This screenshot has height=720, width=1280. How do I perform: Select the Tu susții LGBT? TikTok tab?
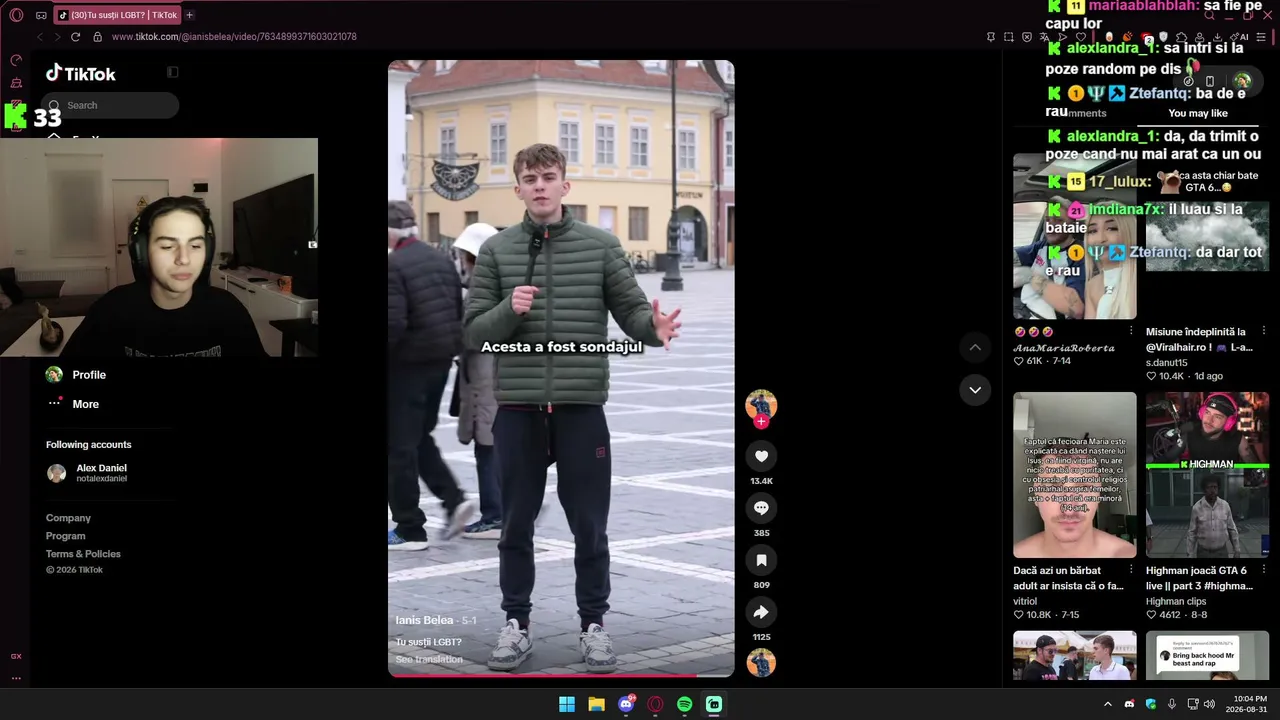pos(118,15)
